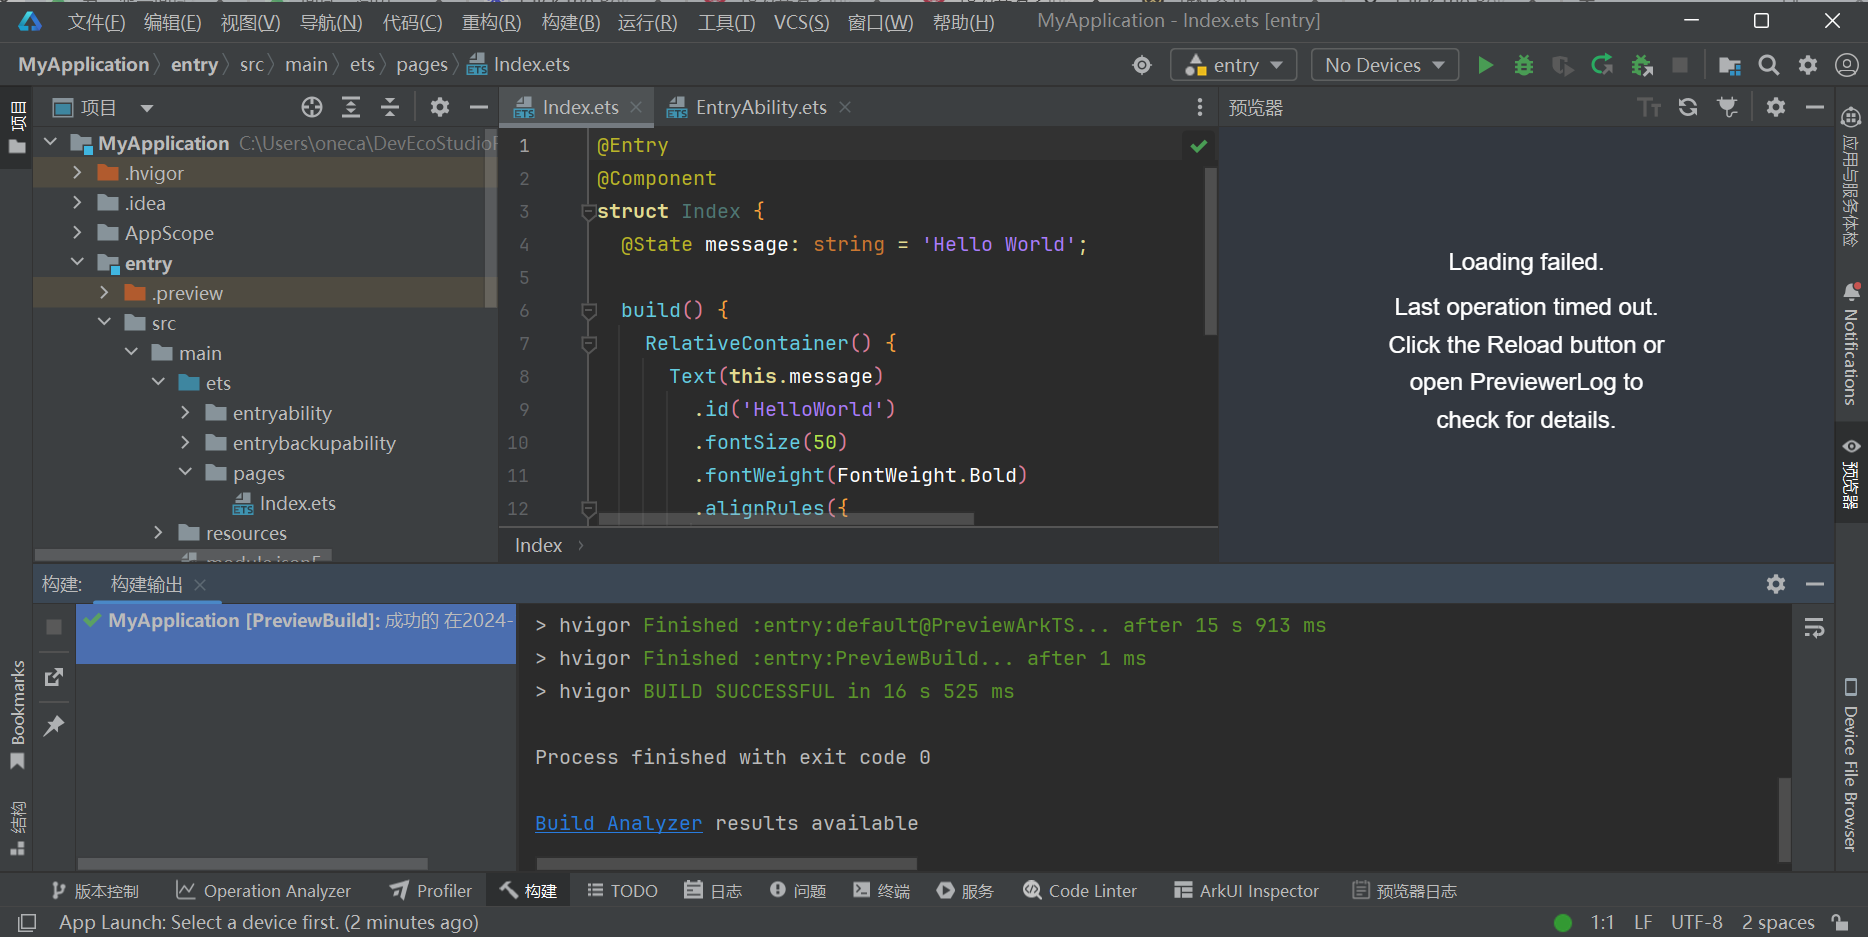Switch to the EntryAbility.ets tab
This screenshot has height=937, width=1868.
(x=760, y=107)
